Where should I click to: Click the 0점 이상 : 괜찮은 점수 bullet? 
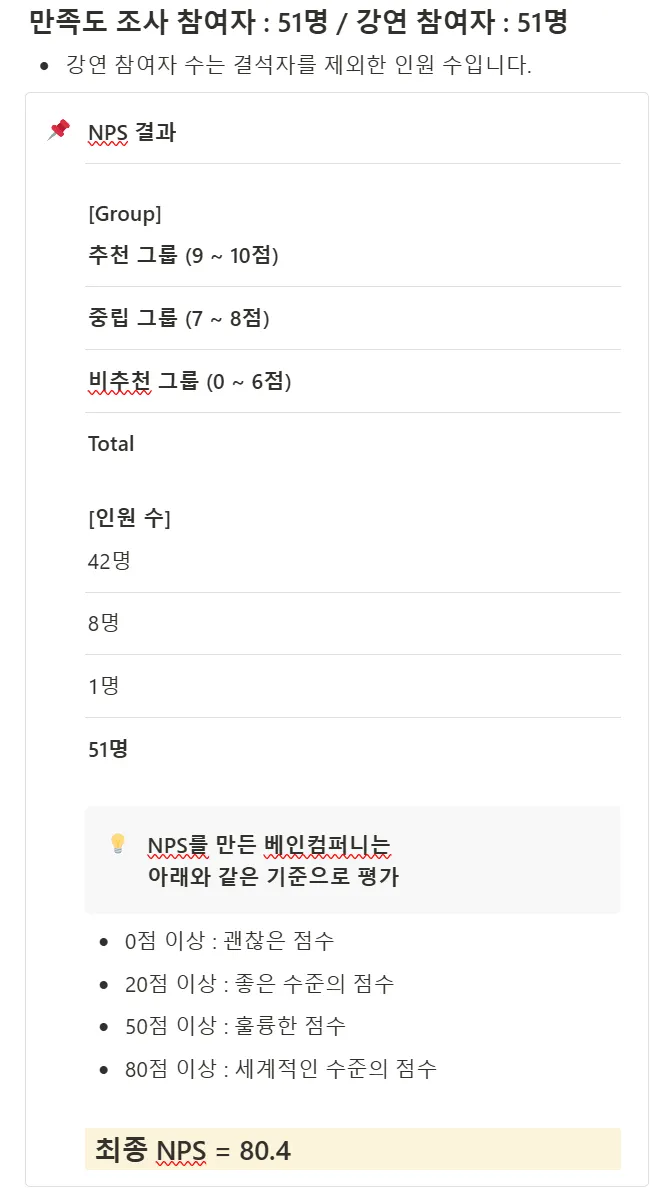point(229,941)
